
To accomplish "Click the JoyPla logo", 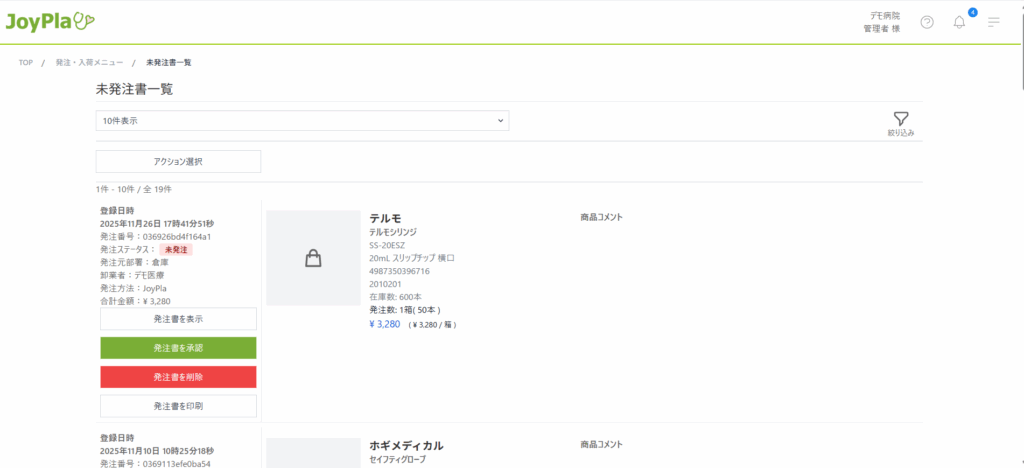I will pyautogui.click(x=50, y=21).
